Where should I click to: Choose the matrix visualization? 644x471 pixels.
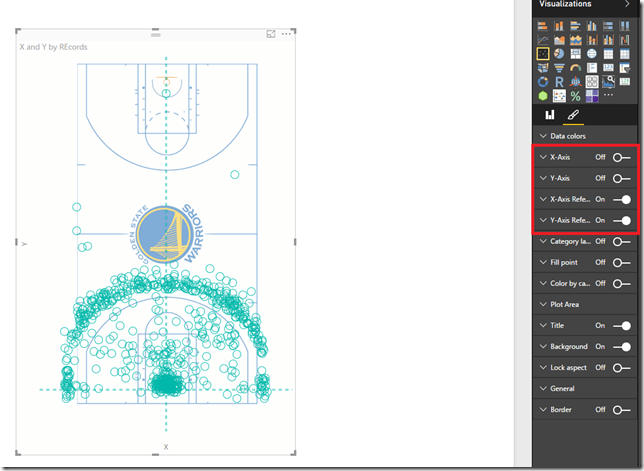coord(625,54)
